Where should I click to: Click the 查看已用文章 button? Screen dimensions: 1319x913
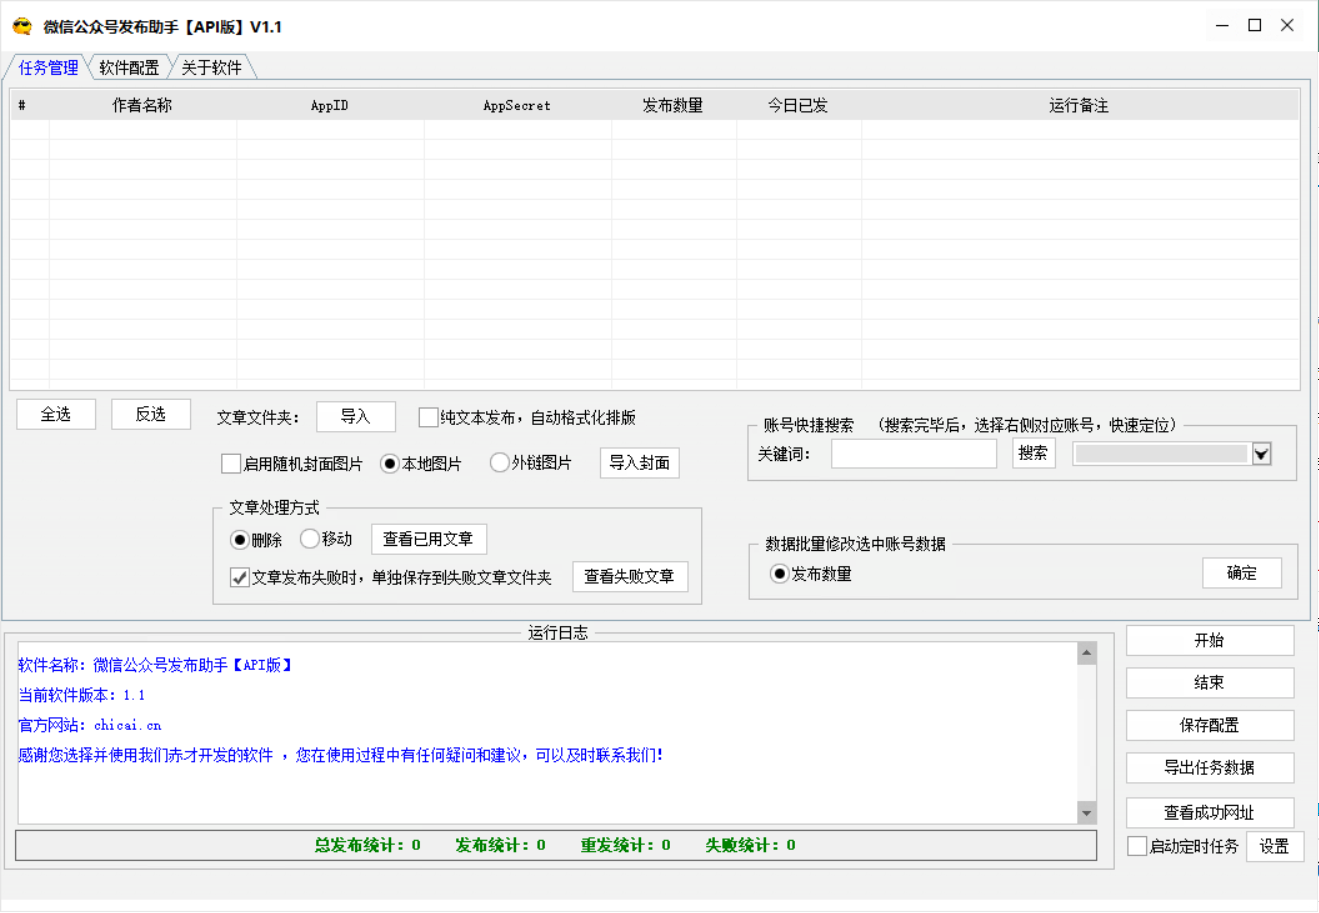[x=428, y=539]
